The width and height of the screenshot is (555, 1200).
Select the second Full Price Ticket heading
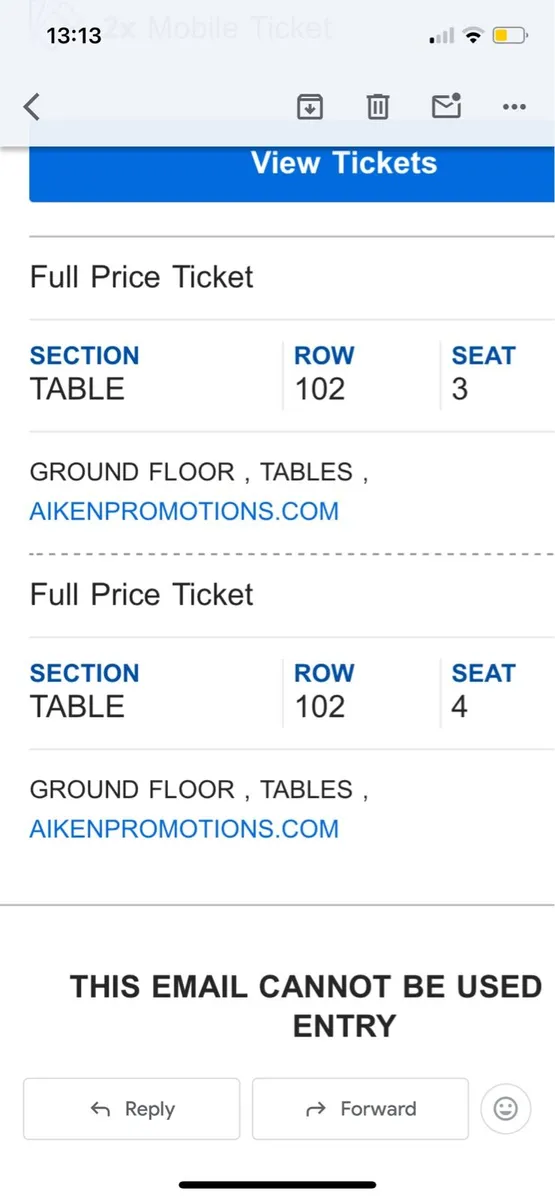[142, 595]
